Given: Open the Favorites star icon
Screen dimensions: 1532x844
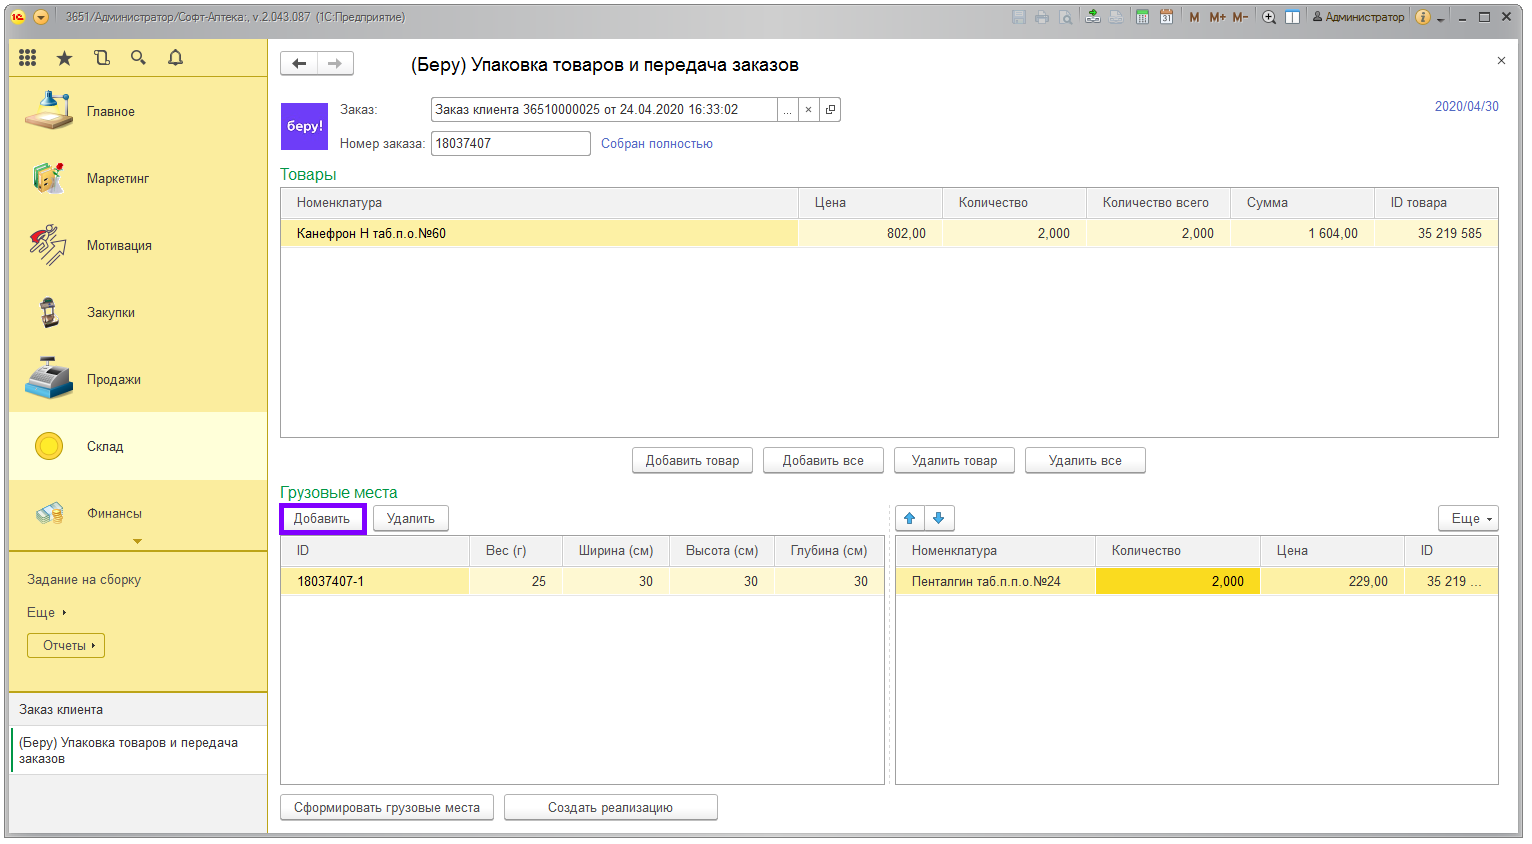Looking at the screenshot, I should pos(64,58).
